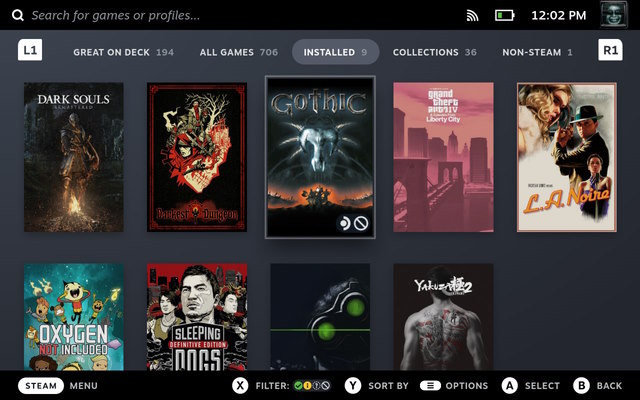Screen dimensions: 640x400
Task: Open the night-vision goggles game tile
Action: coord(320,317)
